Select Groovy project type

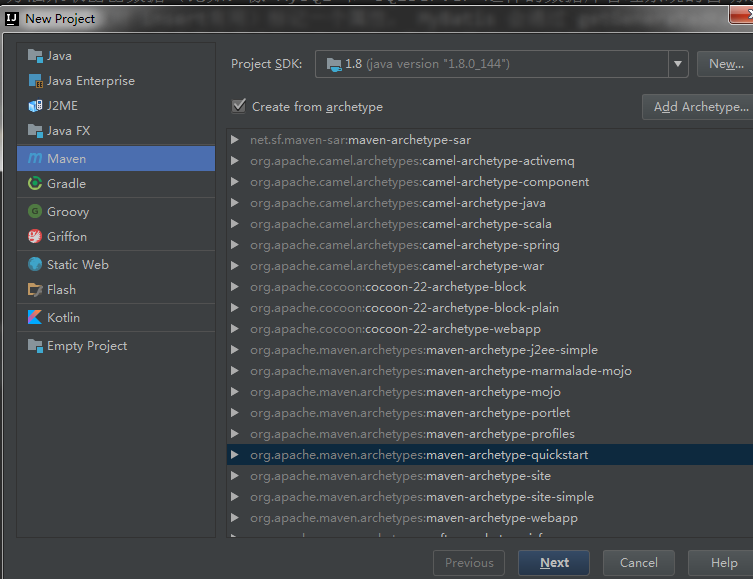click(x=116, y=211)
